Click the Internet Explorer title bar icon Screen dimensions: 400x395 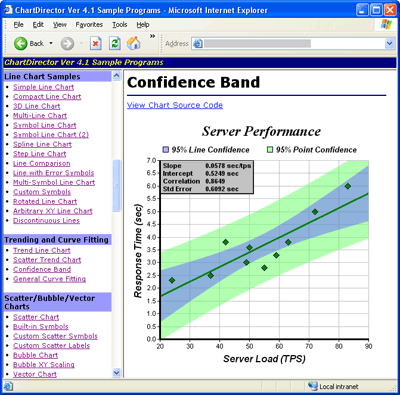point(8,10)
